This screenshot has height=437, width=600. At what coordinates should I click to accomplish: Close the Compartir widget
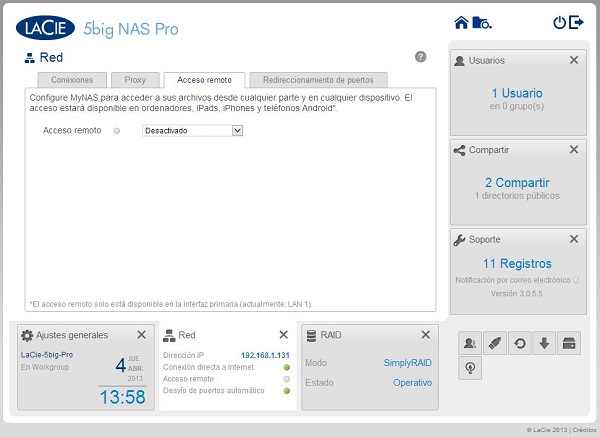pyautogui.click(x=574, y=149)
